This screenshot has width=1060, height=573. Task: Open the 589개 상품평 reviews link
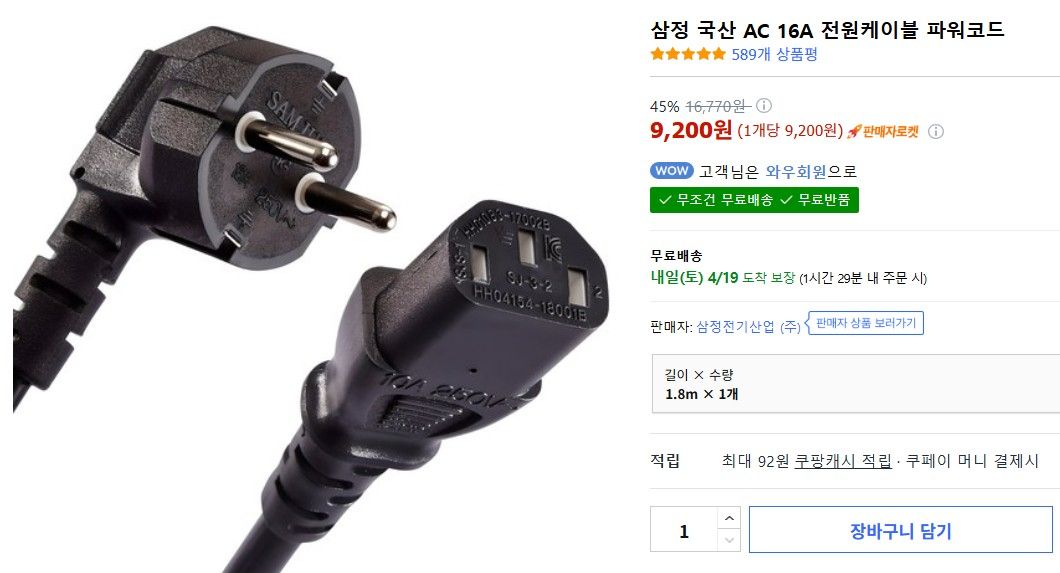click(x=774, y=54)
